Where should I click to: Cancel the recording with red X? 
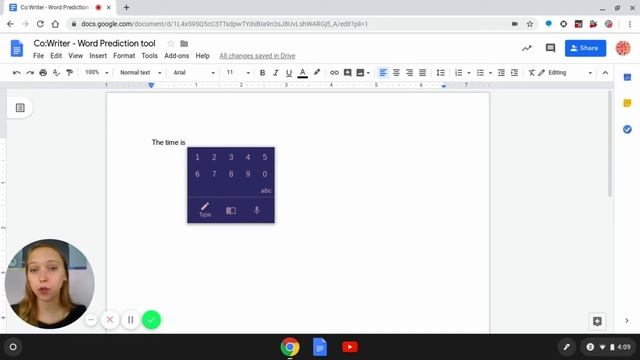click(x=109, y=320)
